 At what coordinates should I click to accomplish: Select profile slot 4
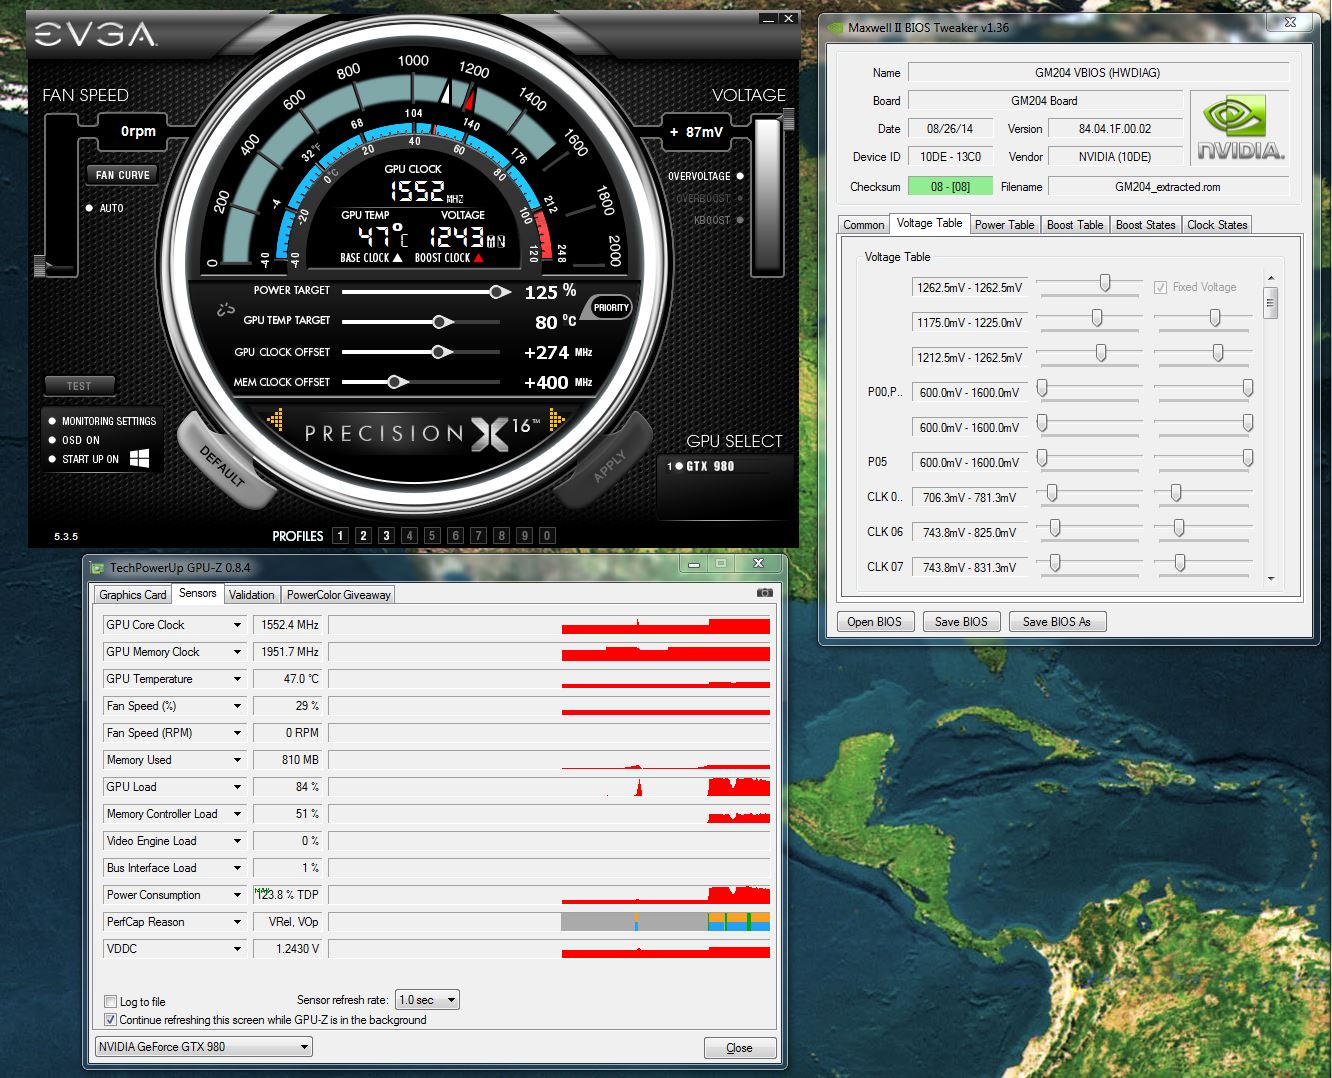click(x=409, y=536)
